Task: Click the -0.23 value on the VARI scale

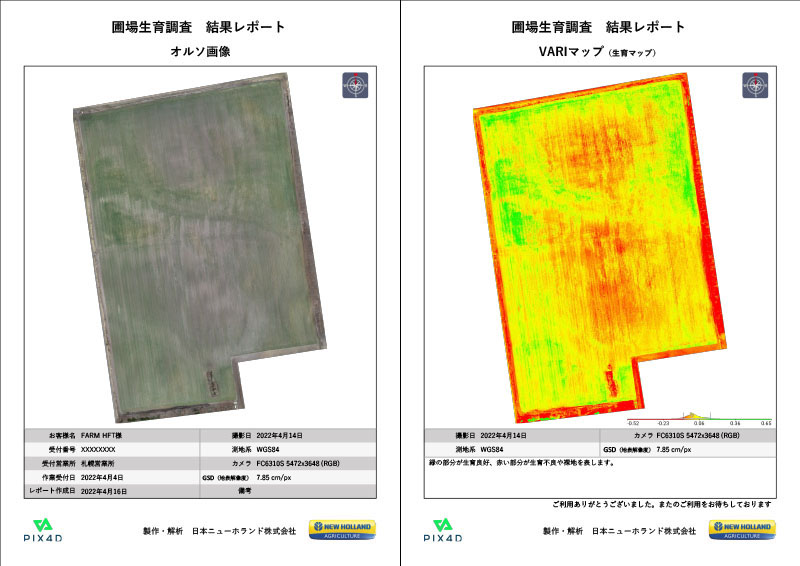Action: click(x=663, y=424)
